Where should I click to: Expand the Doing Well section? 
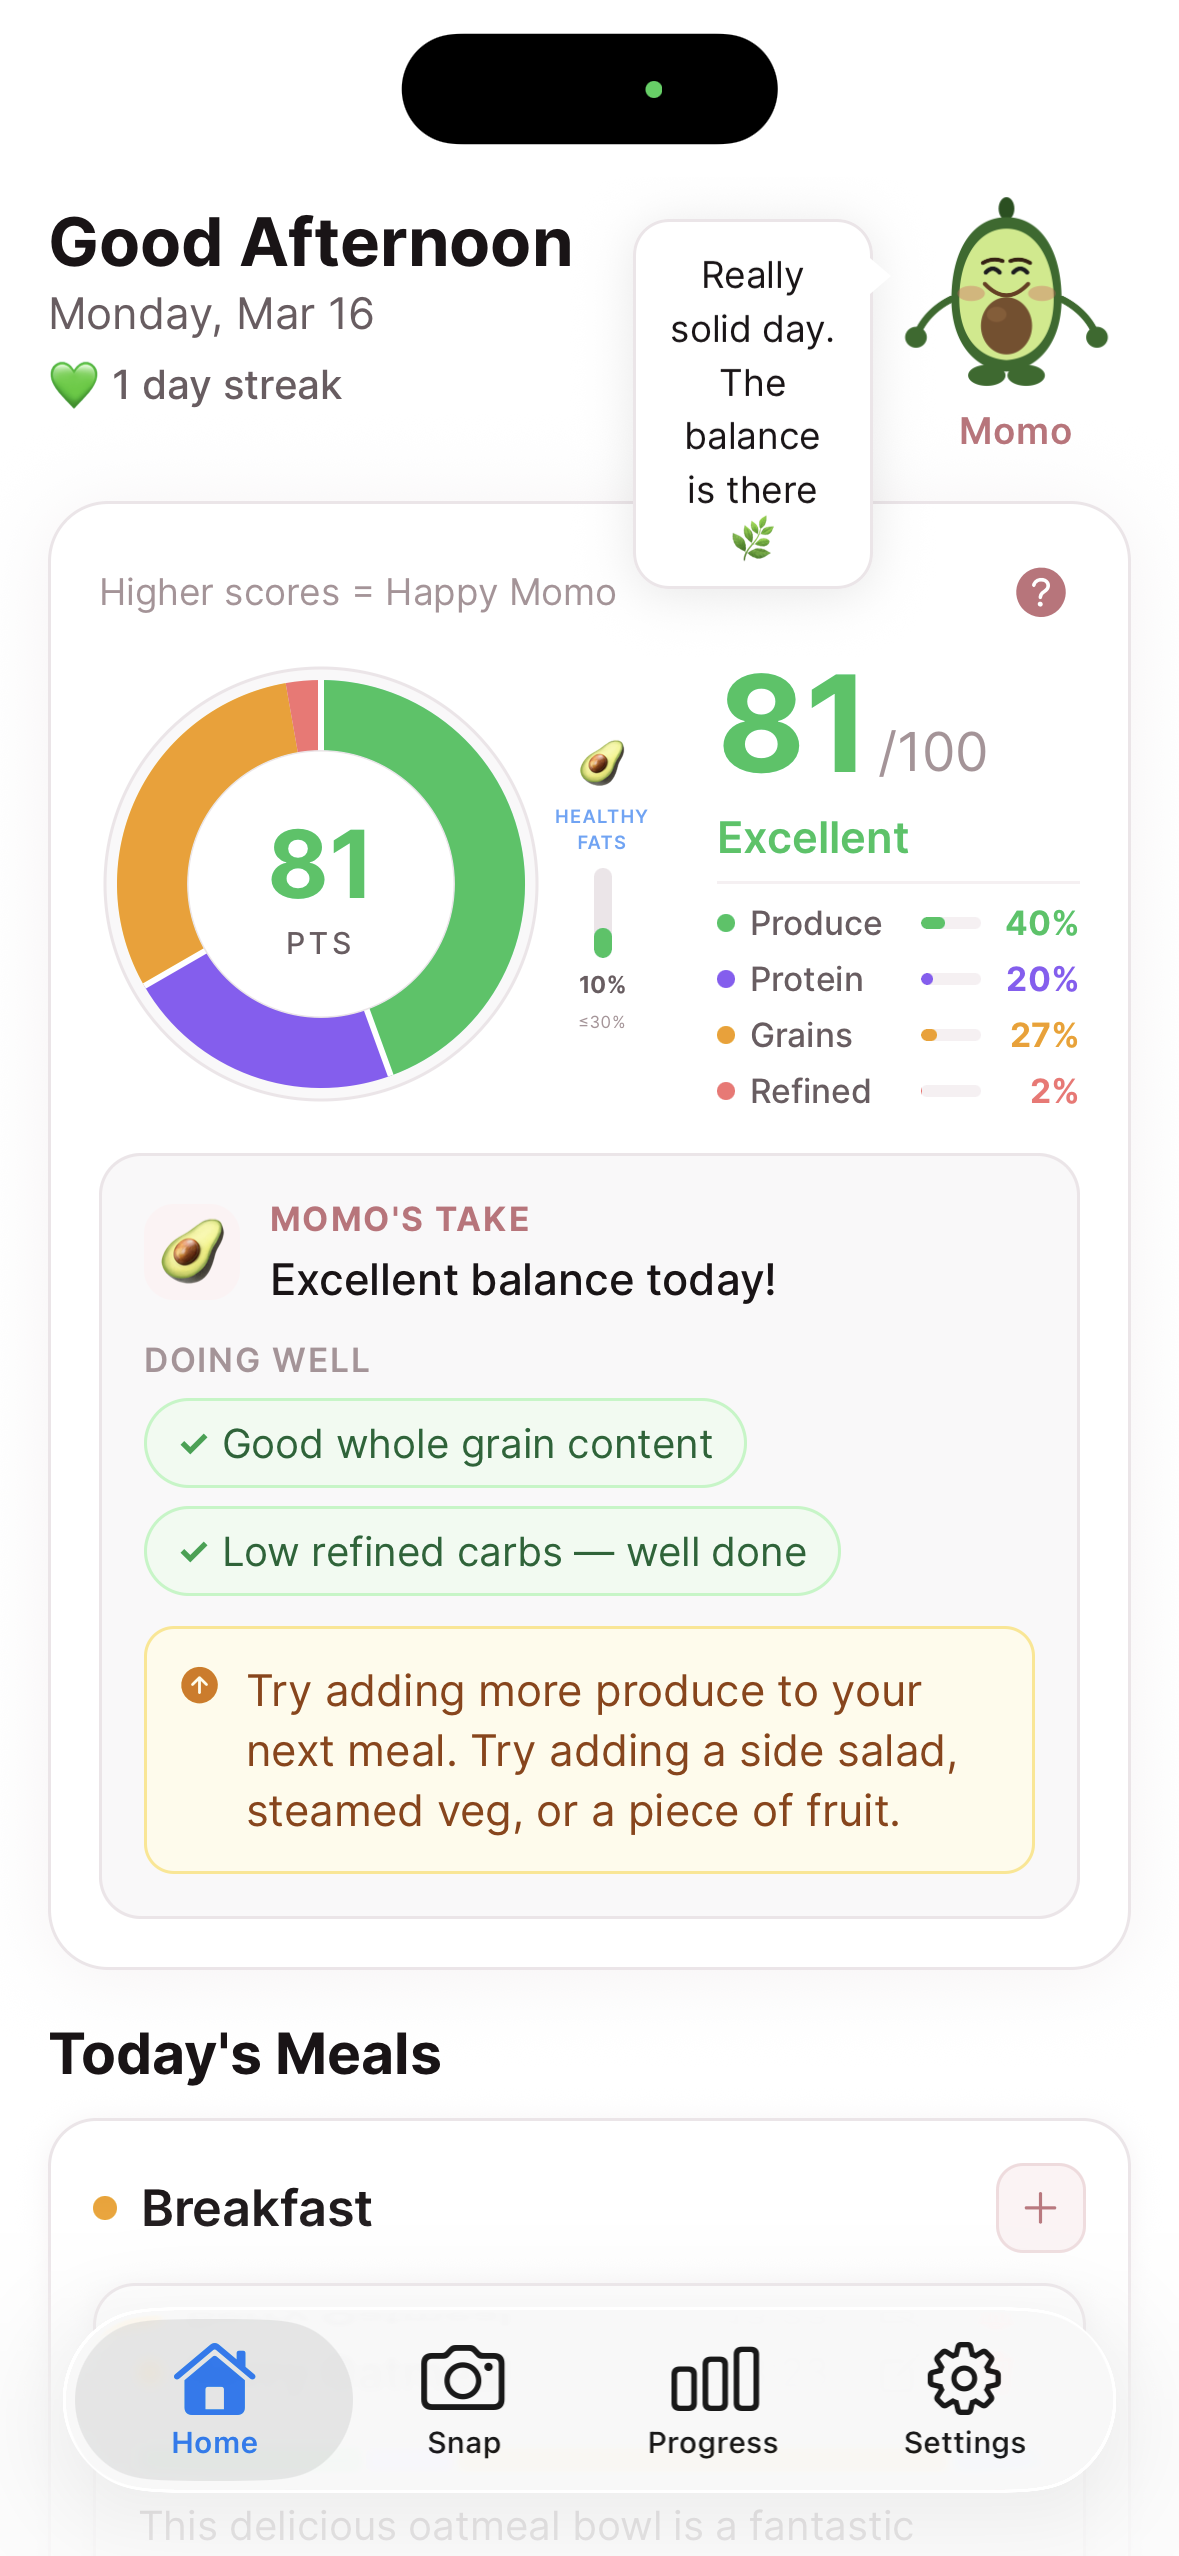coord(255,1359)
